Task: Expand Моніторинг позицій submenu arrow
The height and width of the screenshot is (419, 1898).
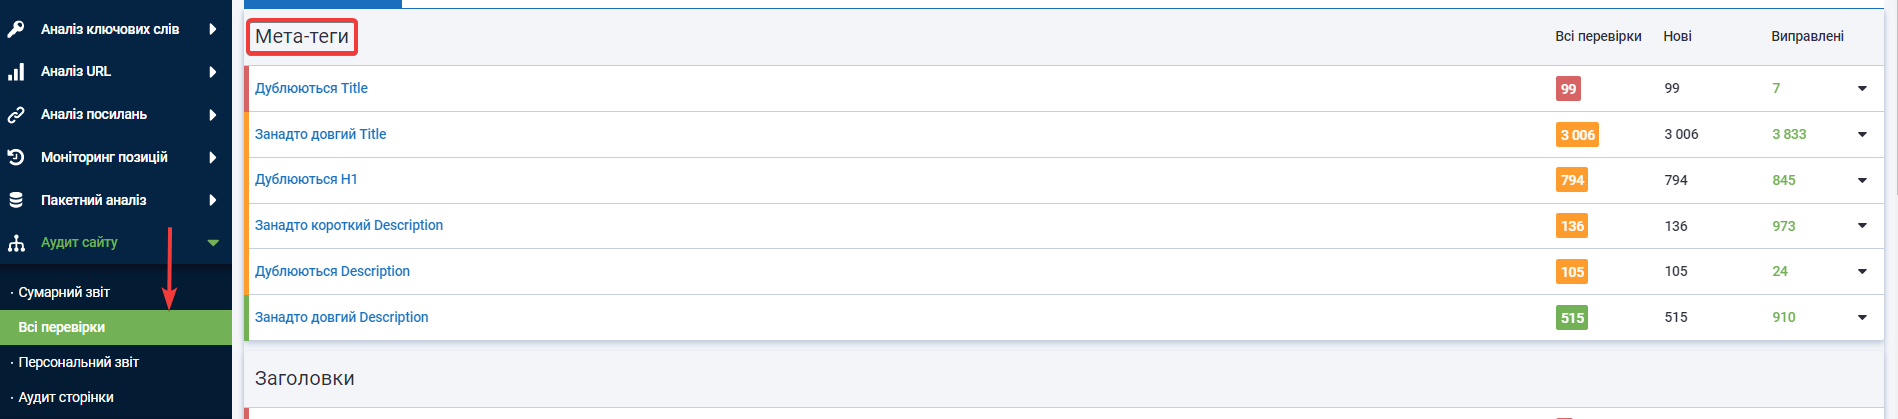Action: (213, 157)
